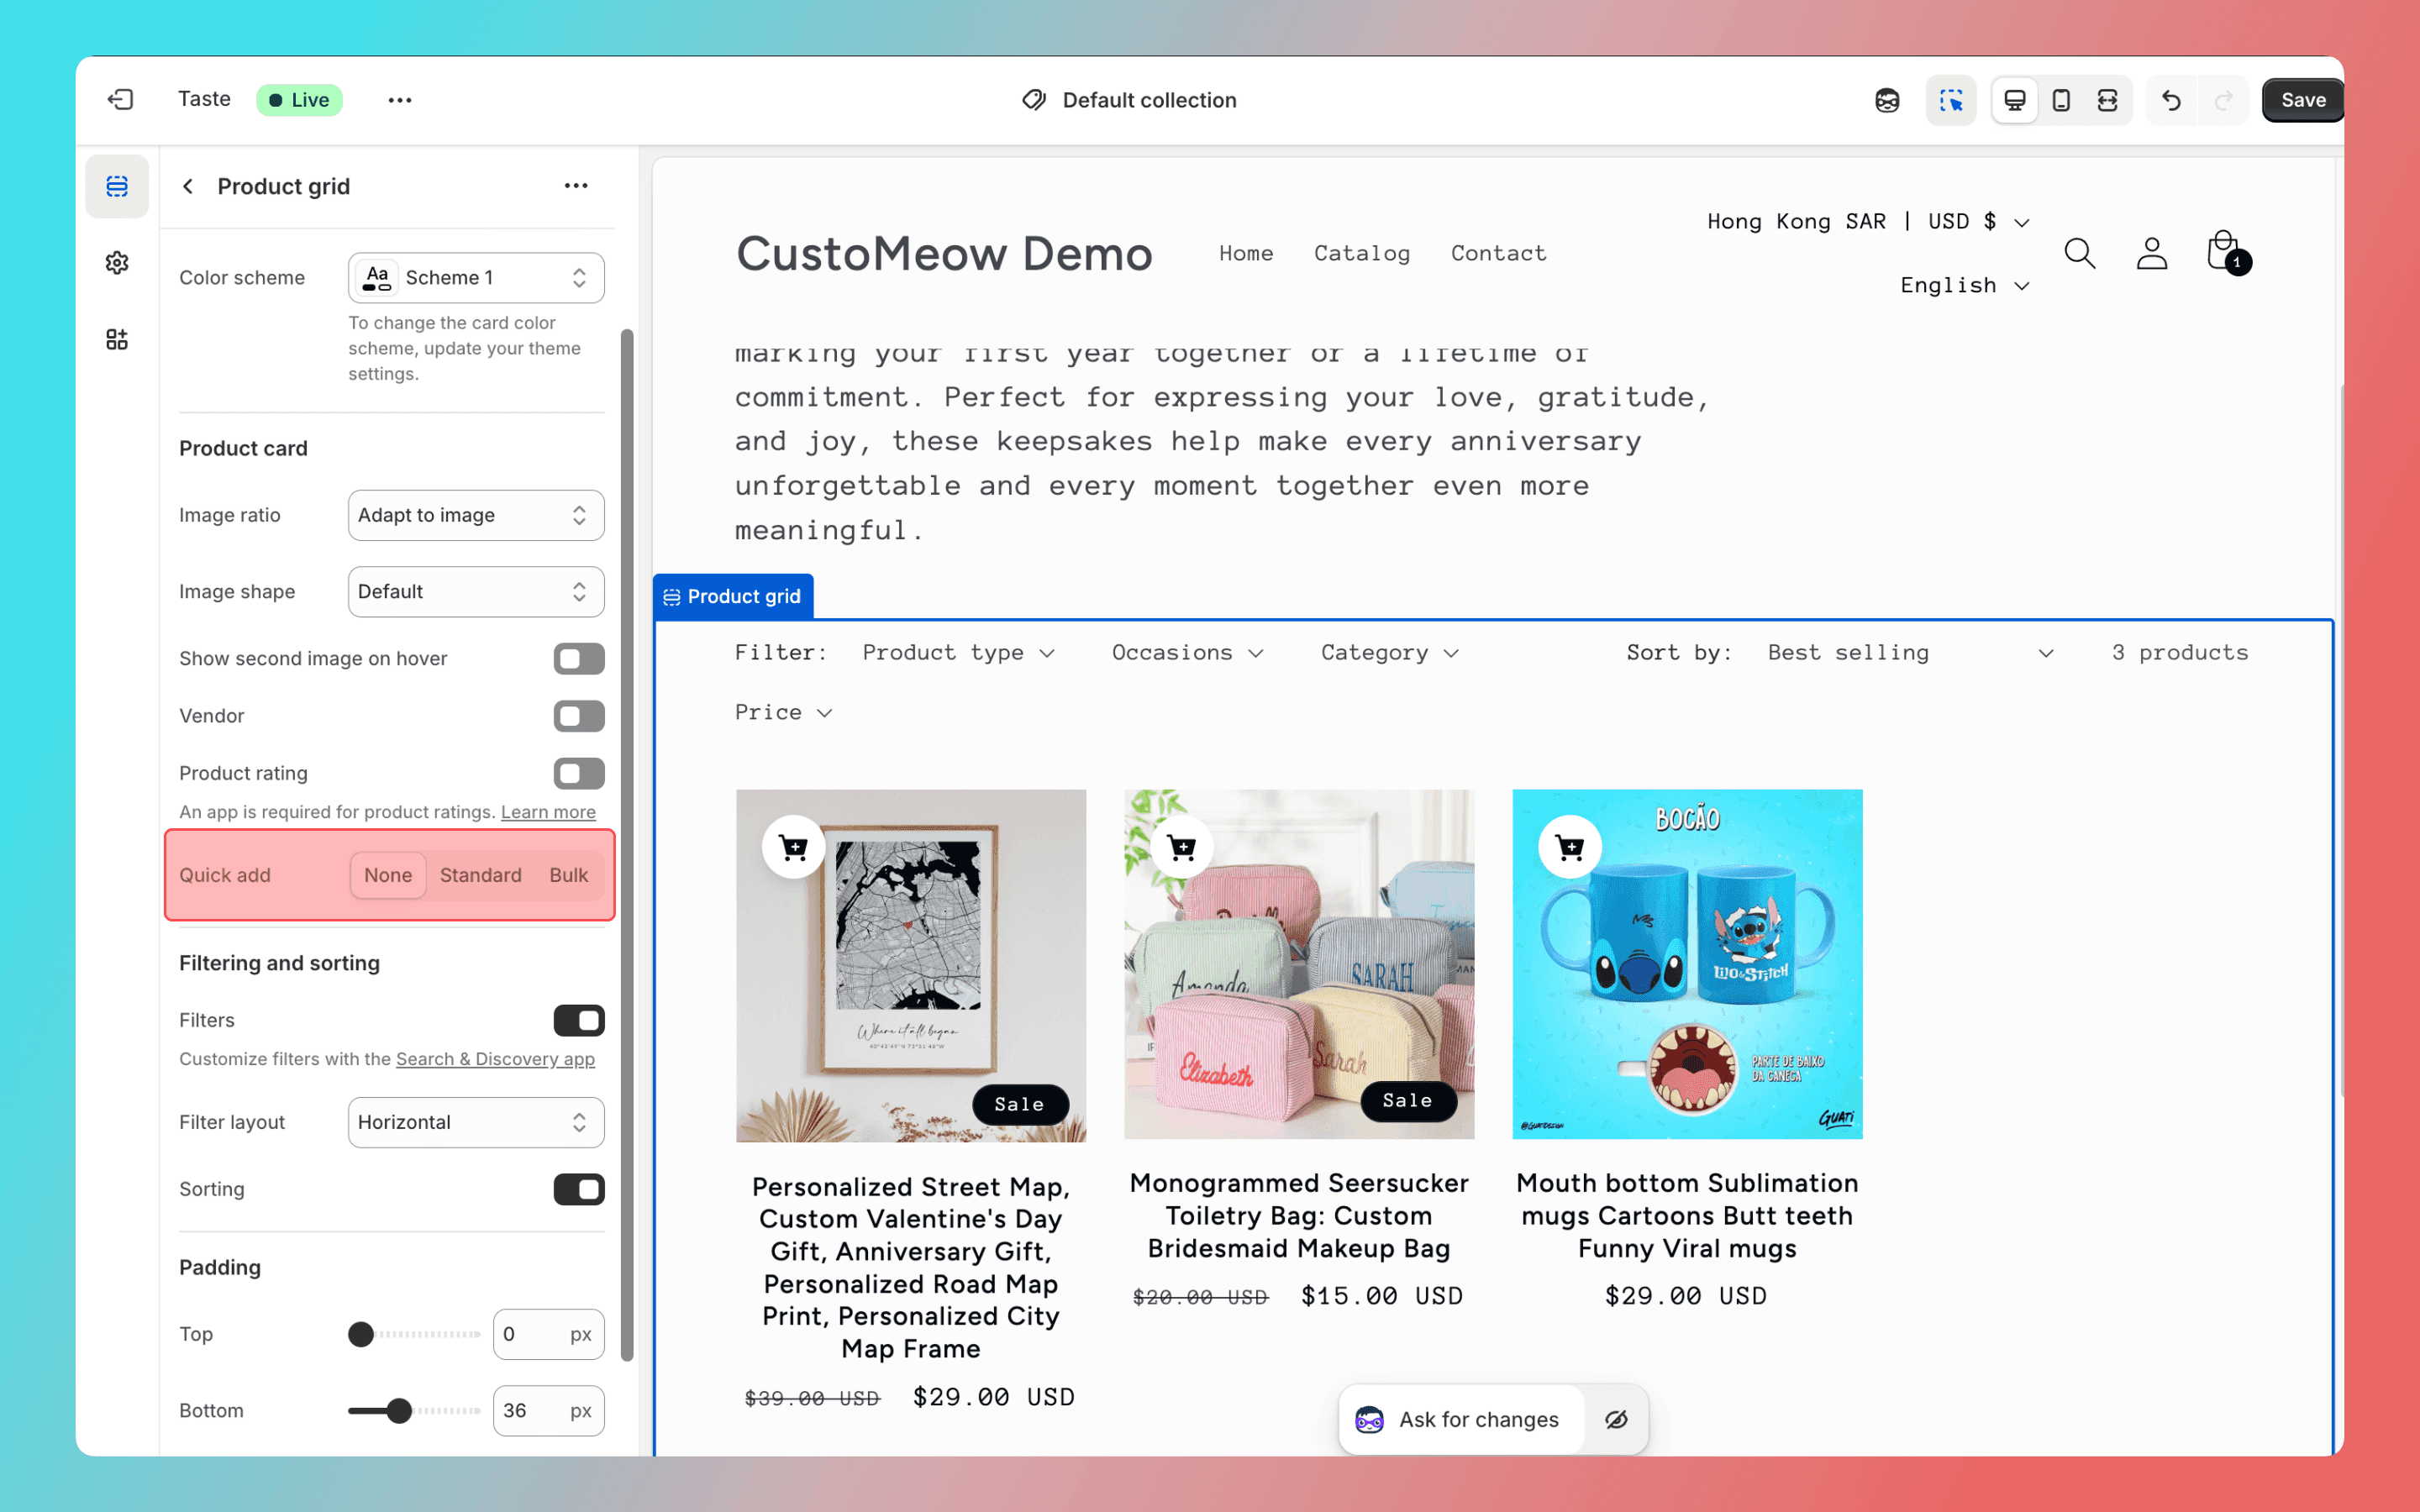Viewport: 2420px width, 1512px height.
Task: Open the Sections sidebar icon
Action: (117, 186)
